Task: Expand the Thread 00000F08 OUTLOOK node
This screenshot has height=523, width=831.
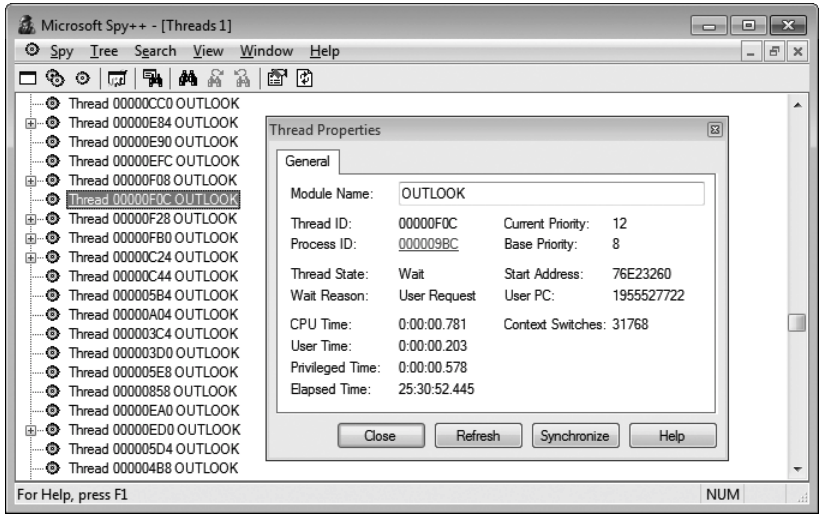Action: [x=31, y=181]
